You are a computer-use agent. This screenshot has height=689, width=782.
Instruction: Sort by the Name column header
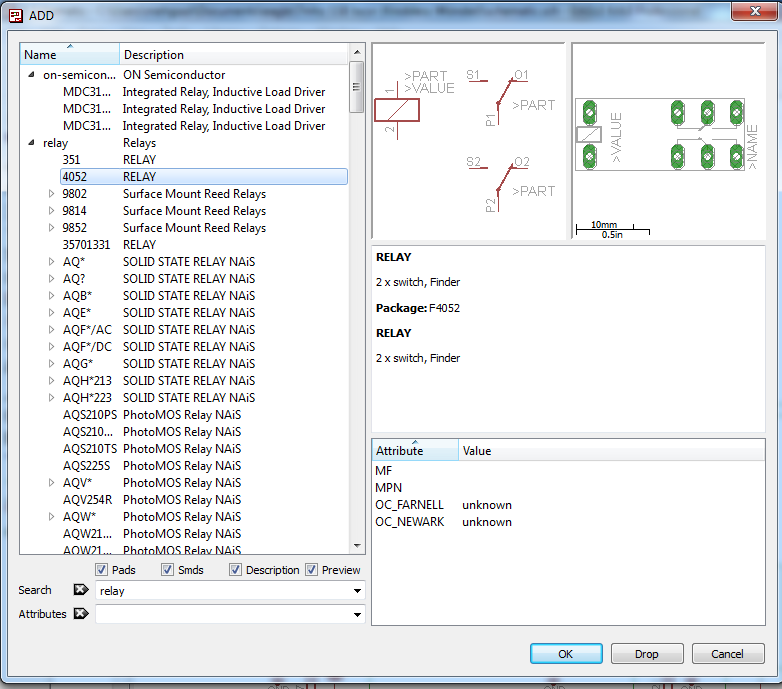[x=69, y=55]
